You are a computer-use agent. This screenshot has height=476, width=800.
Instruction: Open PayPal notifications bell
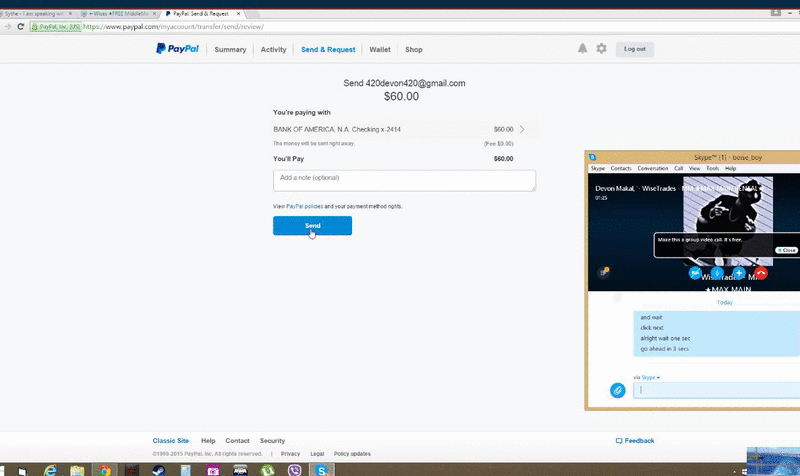[582, 48]
